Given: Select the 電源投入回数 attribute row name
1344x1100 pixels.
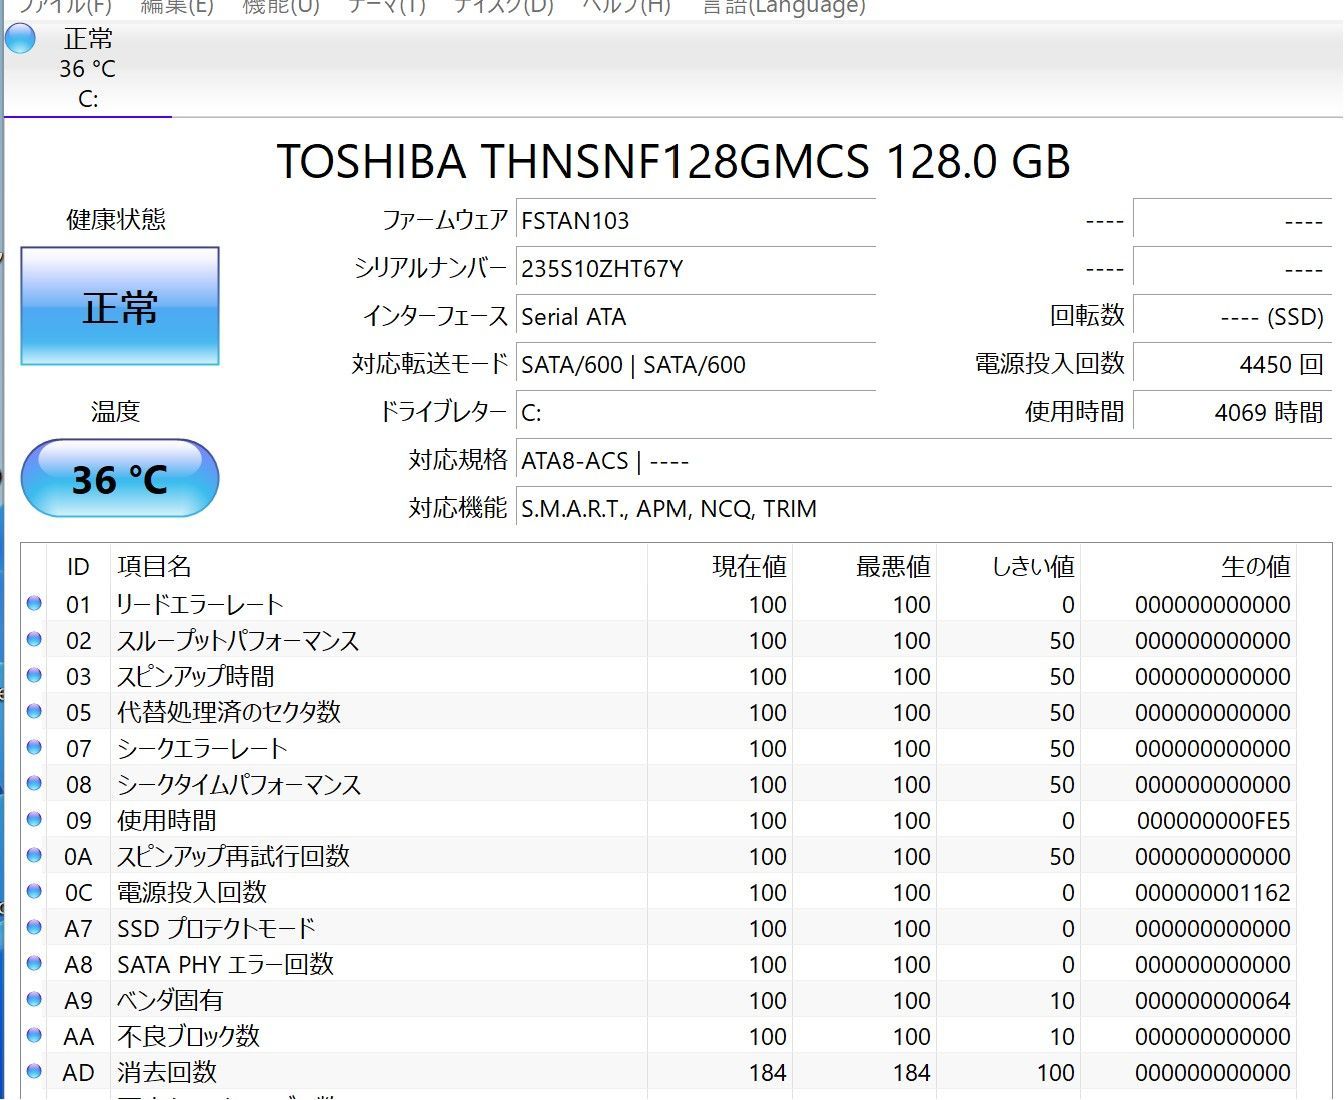Looking at the screenshot, I should 192,892.
